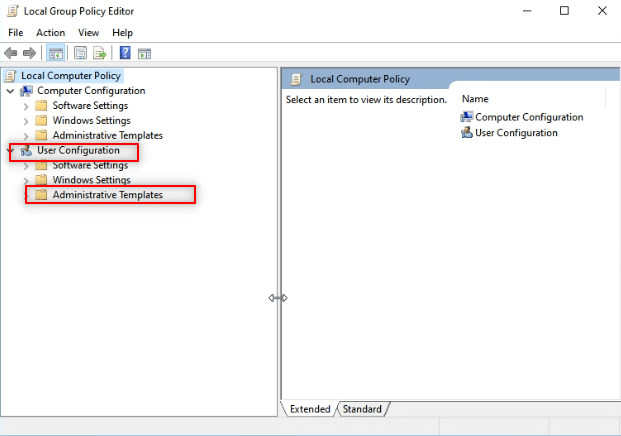Viewport: 621px width, 436px height.
Task: Click the Computer Configuration icon in right pane
Action: (467, 117)
